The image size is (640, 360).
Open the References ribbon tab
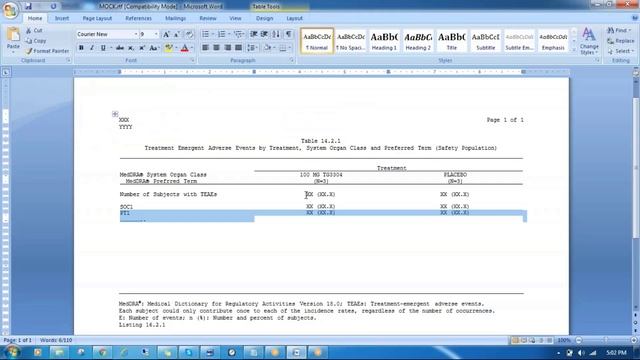coord(138,18)
